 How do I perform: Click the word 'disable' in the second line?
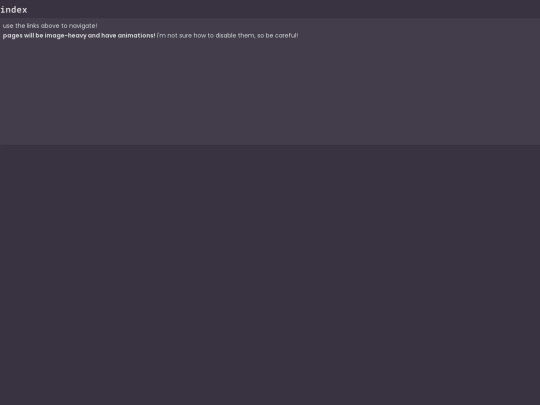[x=226, y=35]
